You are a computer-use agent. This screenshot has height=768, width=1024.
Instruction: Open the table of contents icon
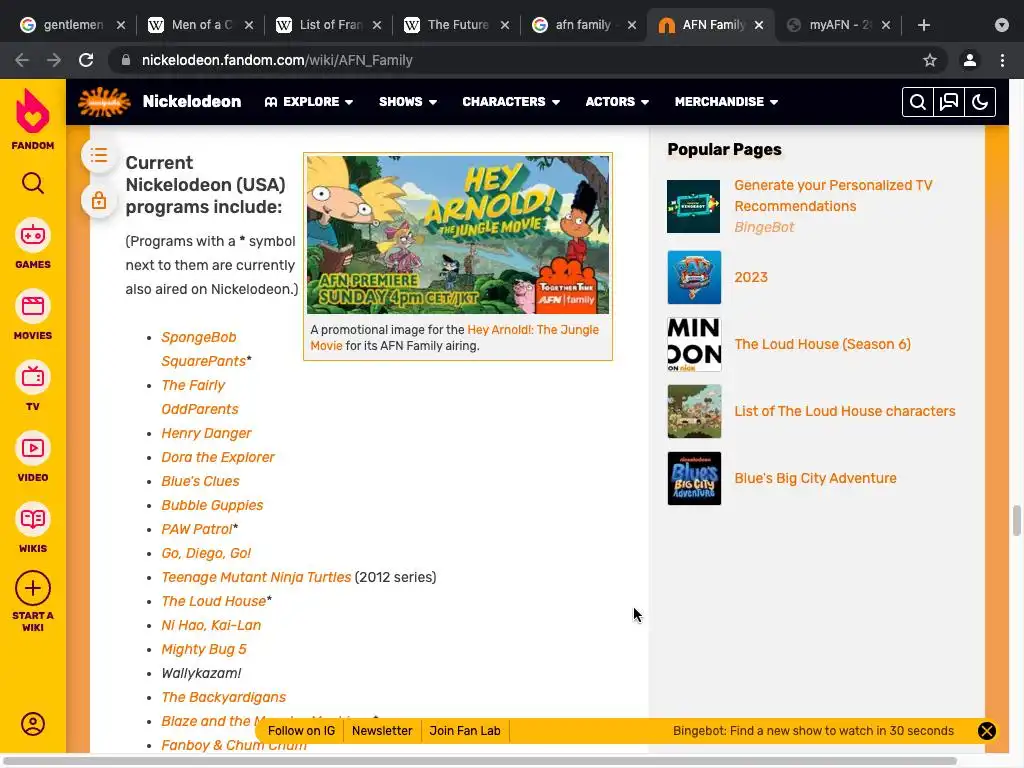(x=99, y=155)
